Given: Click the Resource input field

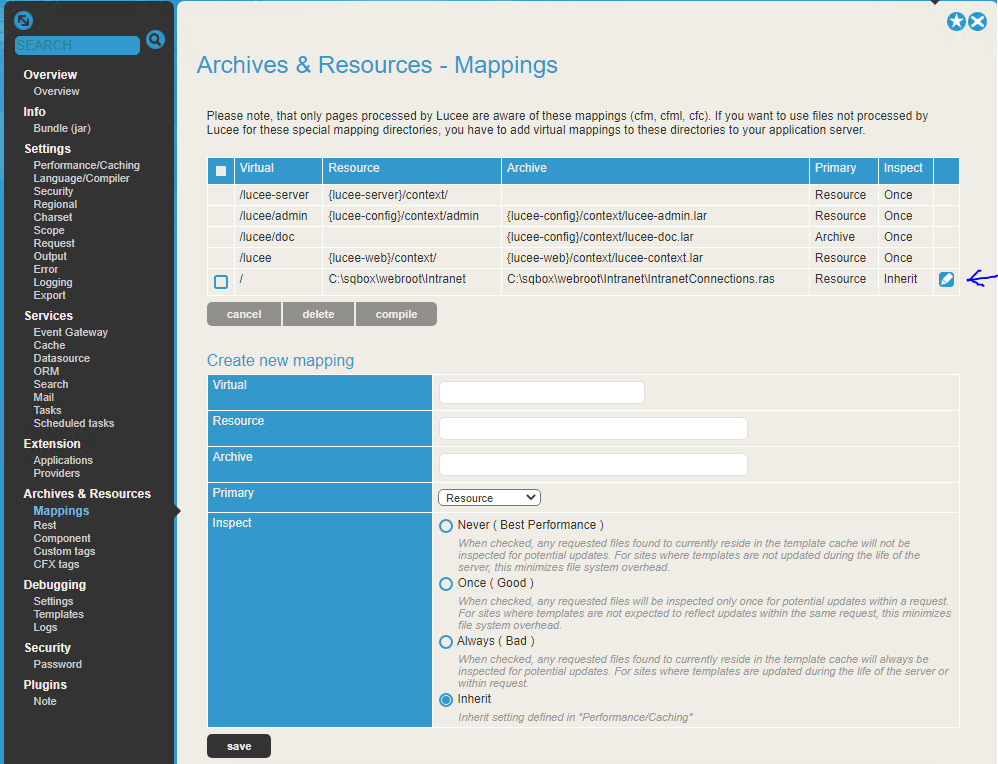Looking at the screenshot, I should click(593, 428).
